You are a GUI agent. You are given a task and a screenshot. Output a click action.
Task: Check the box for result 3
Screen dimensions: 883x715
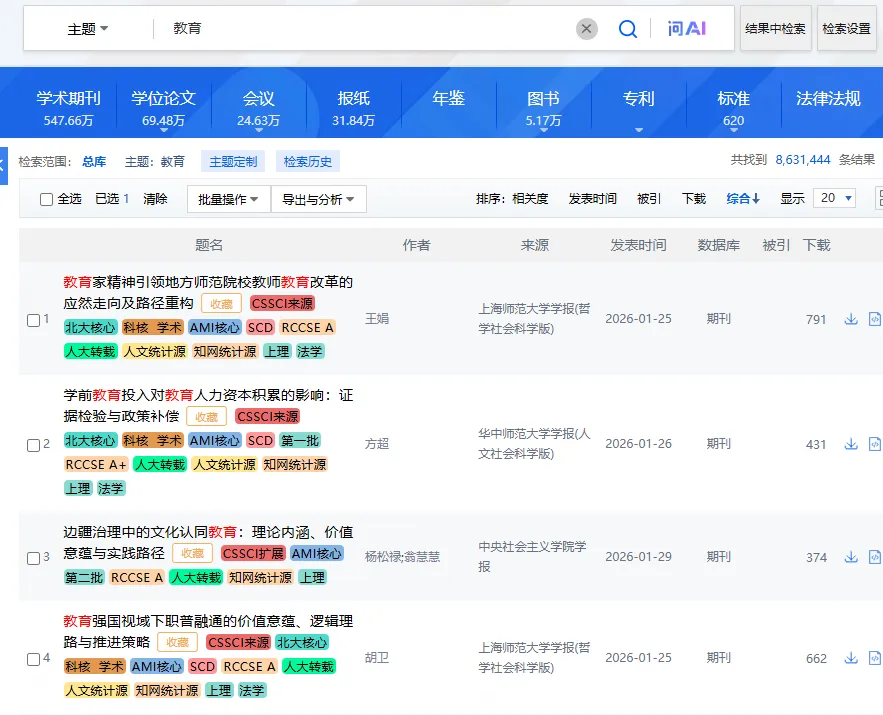[x=33, y=558]
